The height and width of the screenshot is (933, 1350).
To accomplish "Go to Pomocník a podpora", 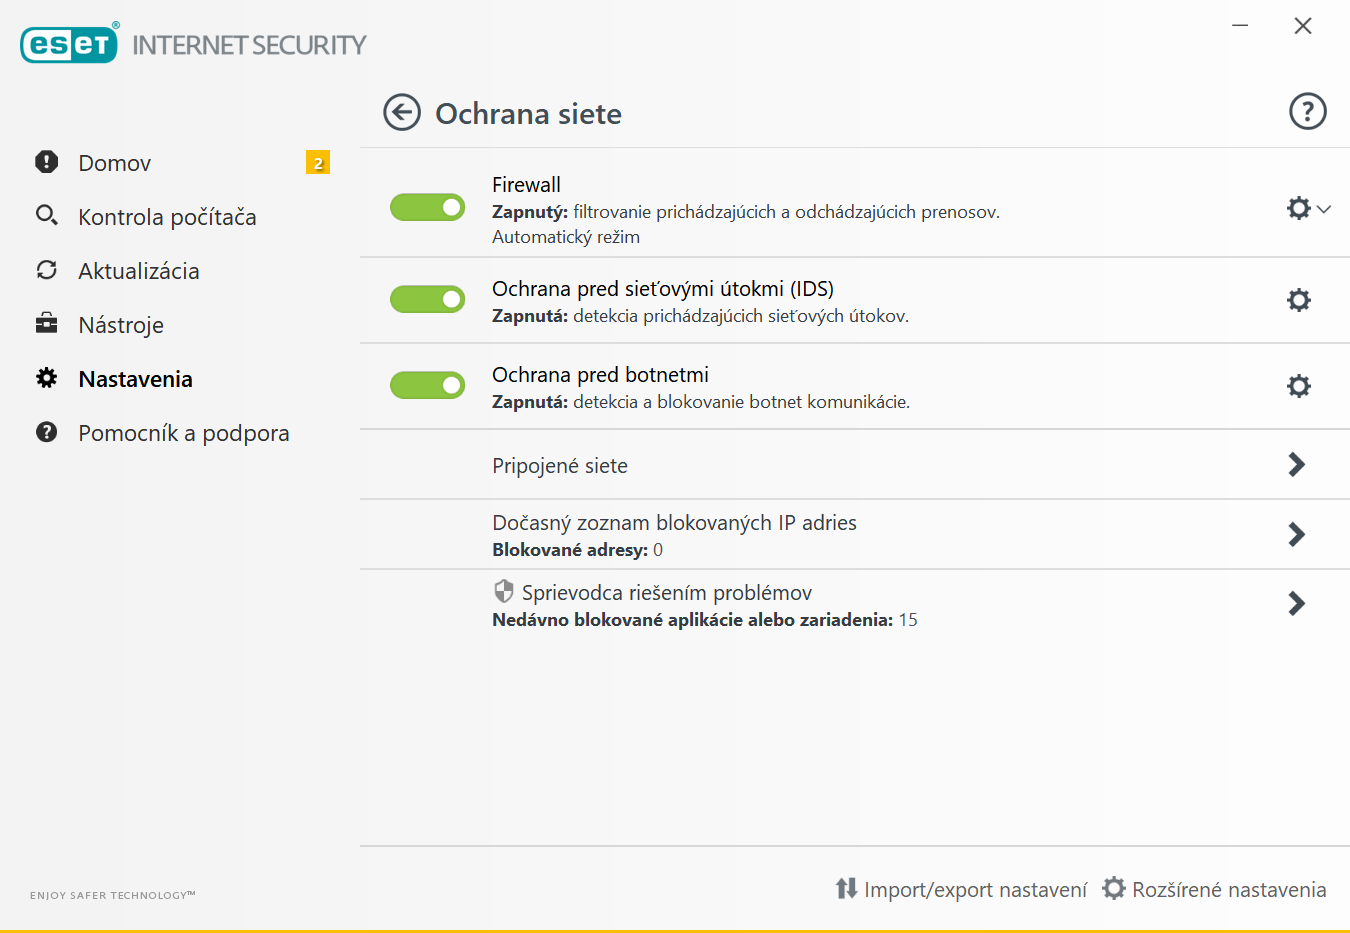I will pyautogui.click(x=183, y=433).
